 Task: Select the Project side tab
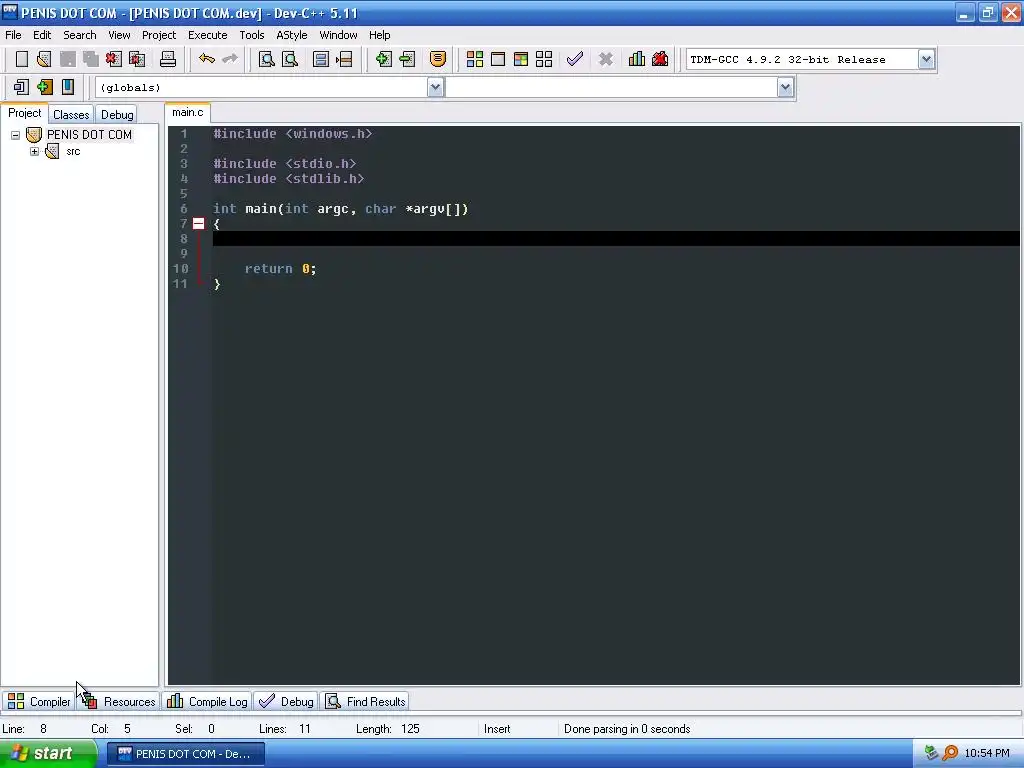(x=25, y=113)
